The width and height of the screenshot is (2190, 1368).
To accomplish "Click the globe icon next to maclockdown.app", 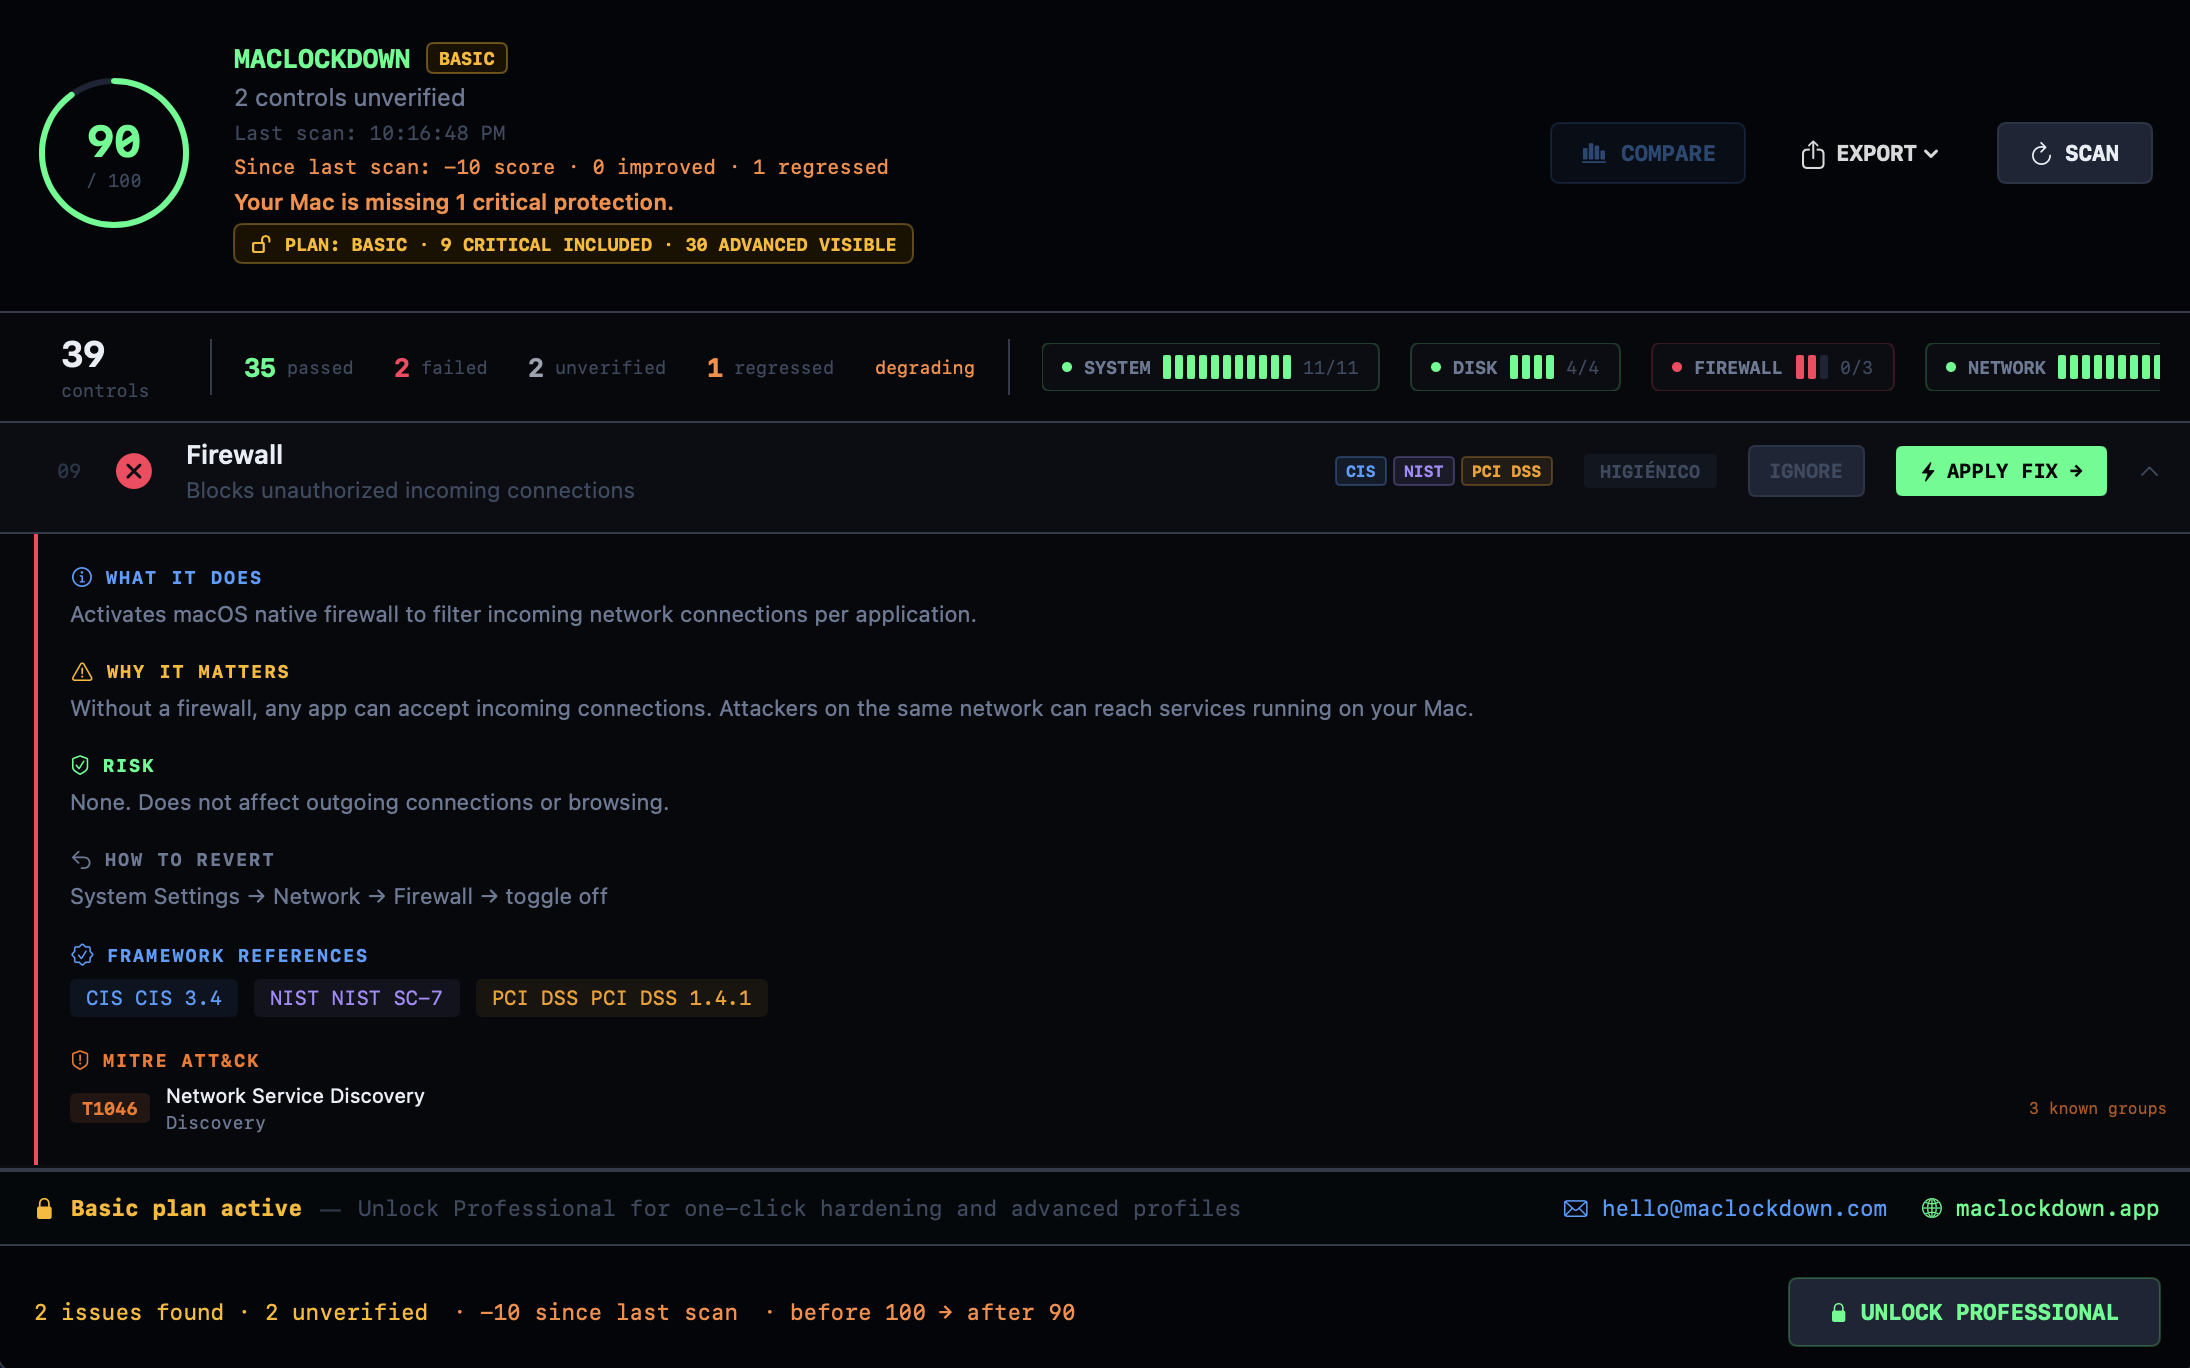I will (x=1931, y=1208).
